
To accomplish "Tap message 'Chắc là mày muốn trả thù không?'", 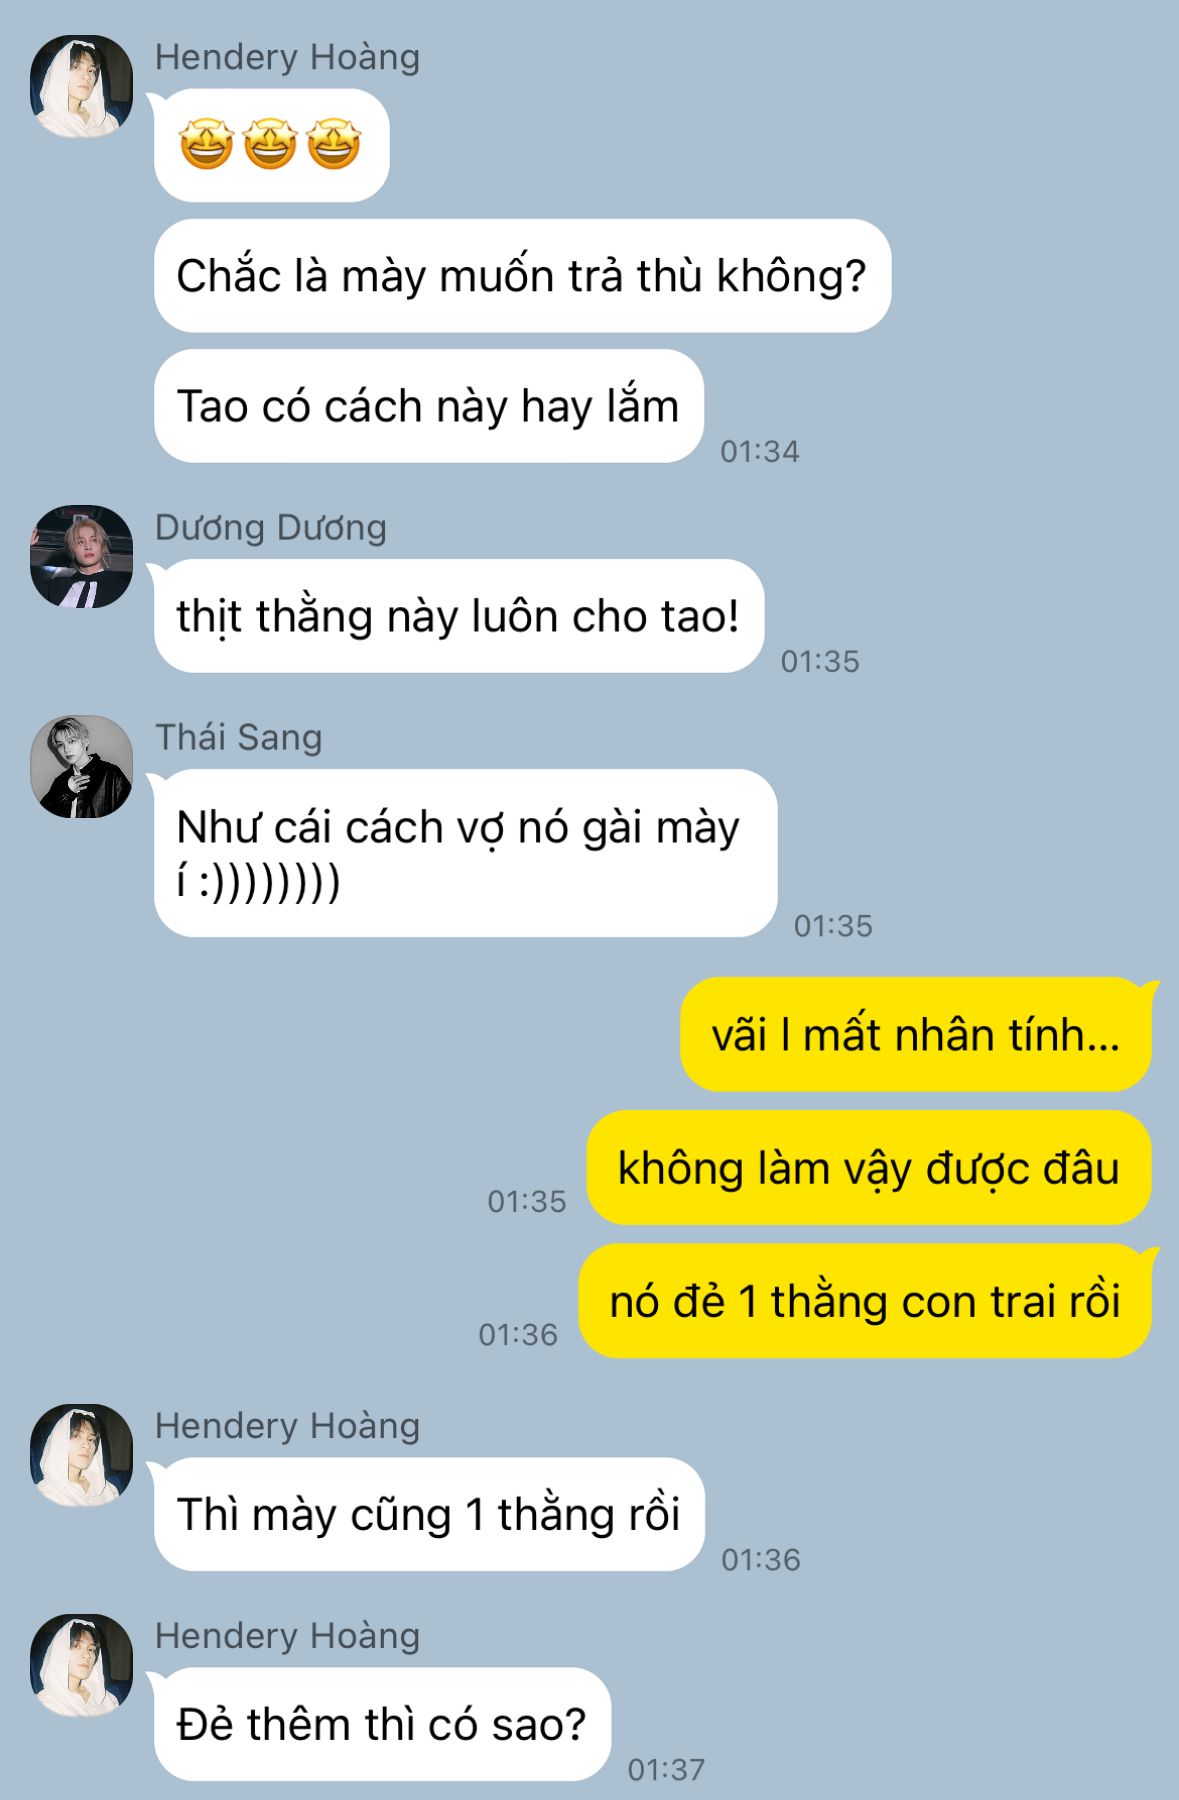I will pyautogui.click(x=522, y=276).
